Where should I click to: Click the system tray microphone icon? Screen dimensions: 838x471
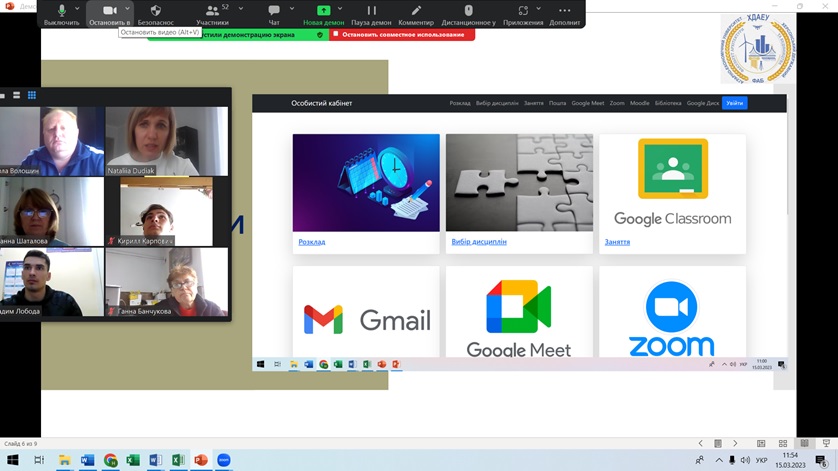(732, 460)
